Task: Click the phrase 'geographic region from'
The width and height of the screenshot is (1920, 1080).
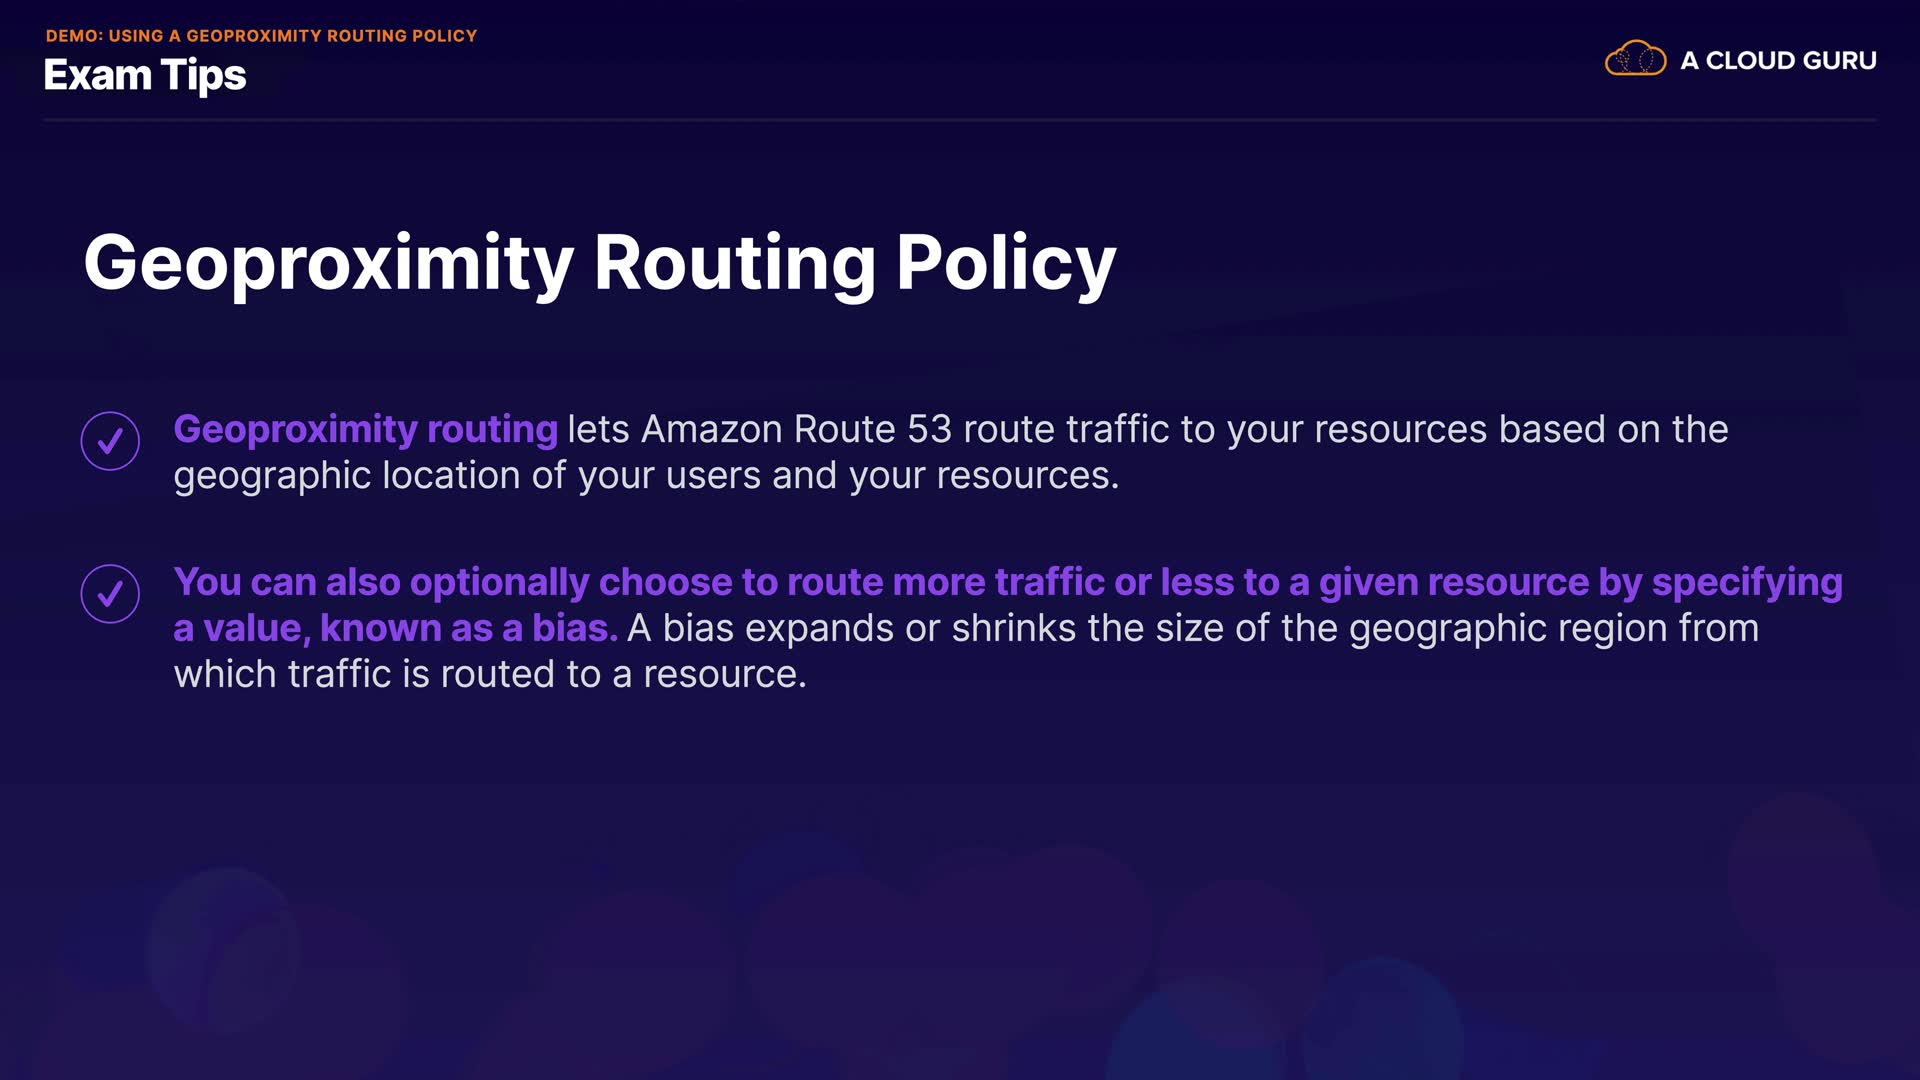Action: [1553, 628]
